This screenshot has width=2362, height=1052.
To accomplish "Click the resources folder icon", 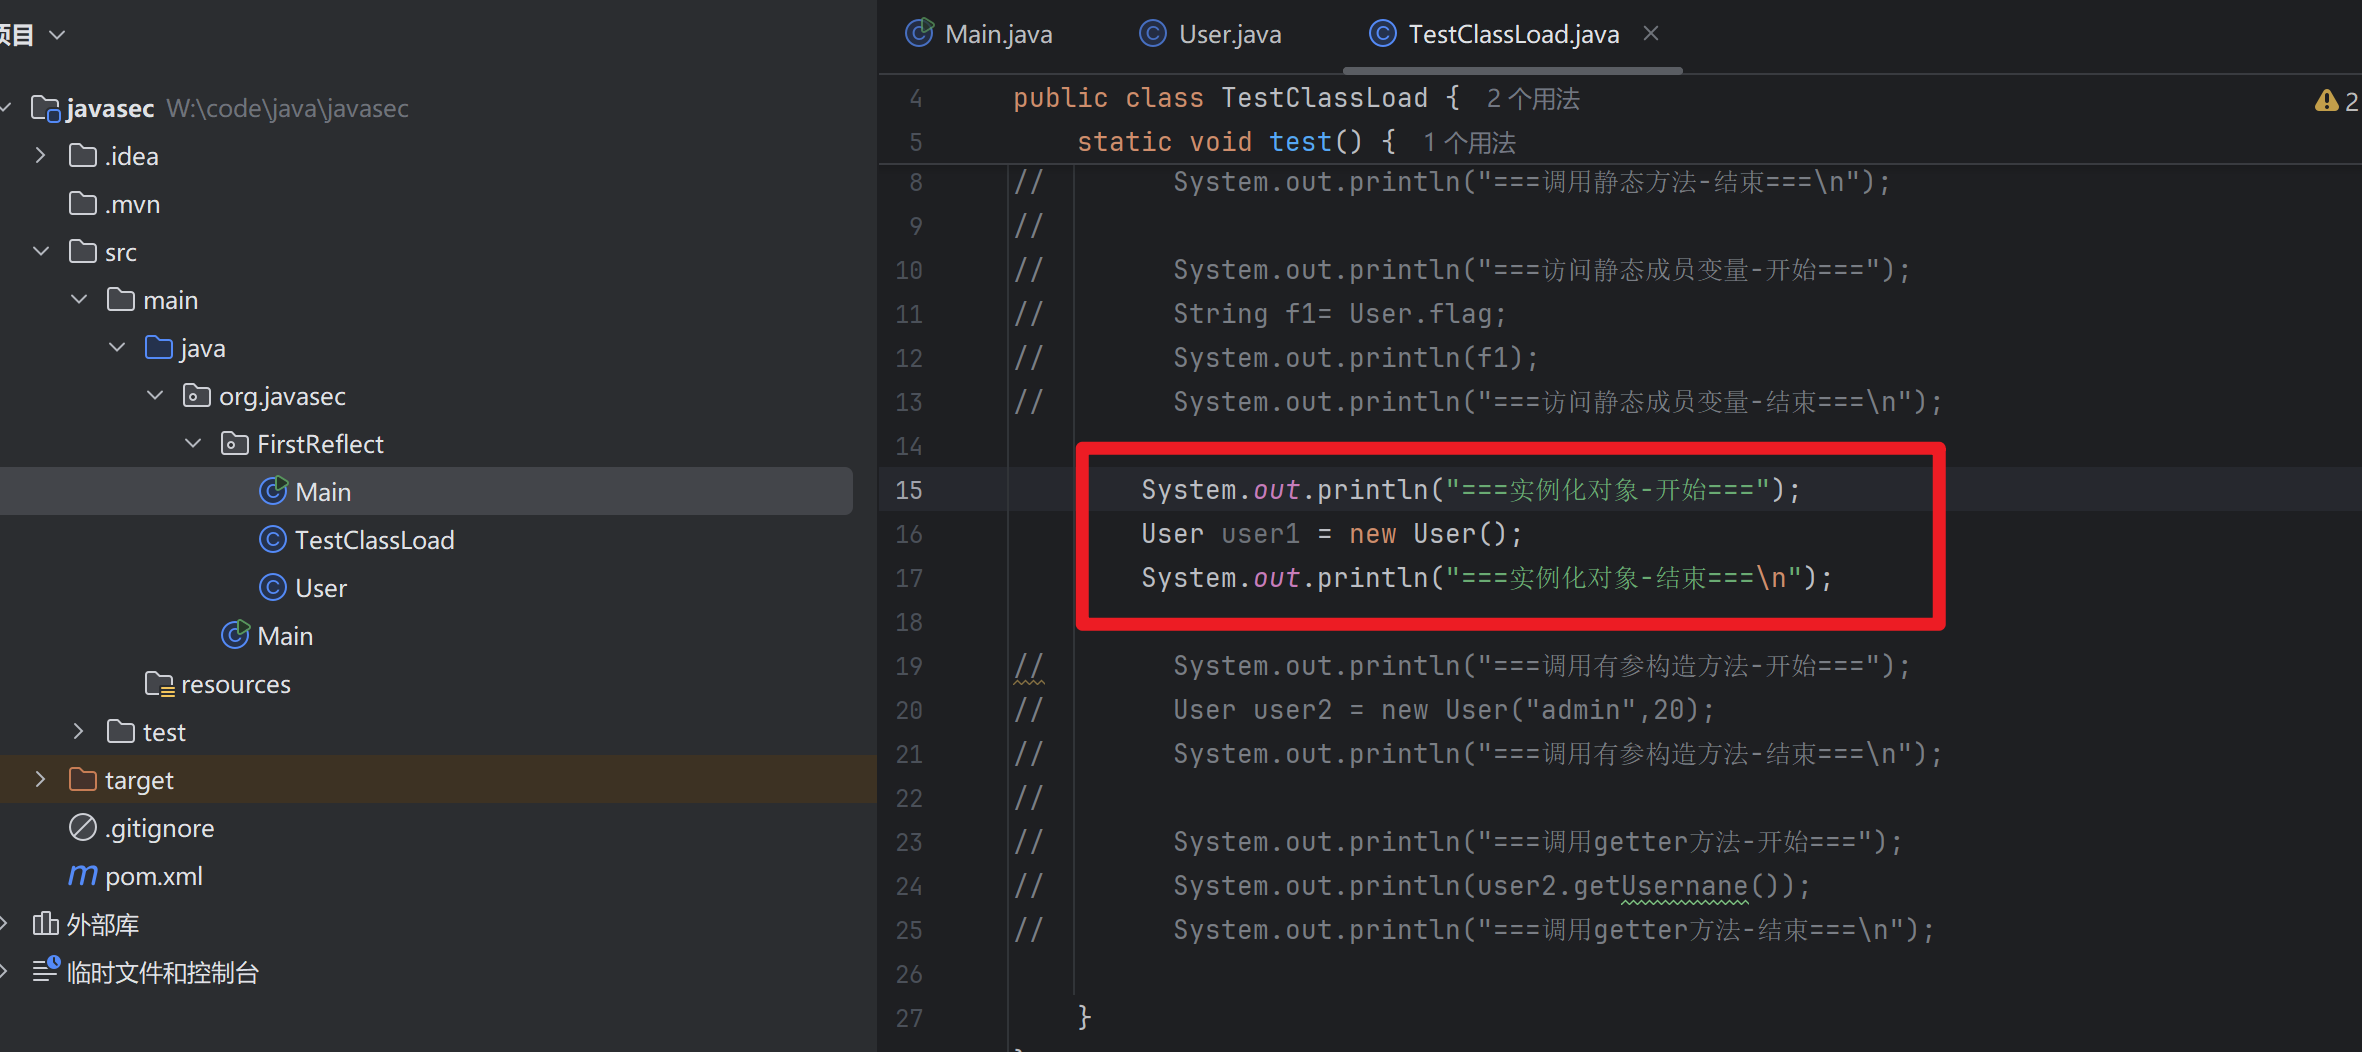I will point(159,684).
